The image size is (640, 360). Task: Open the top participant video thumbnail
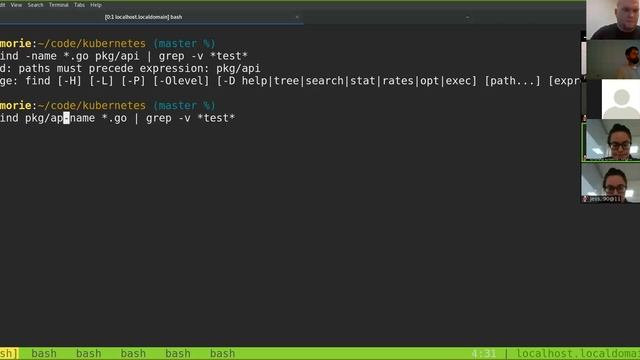point(613,20)
